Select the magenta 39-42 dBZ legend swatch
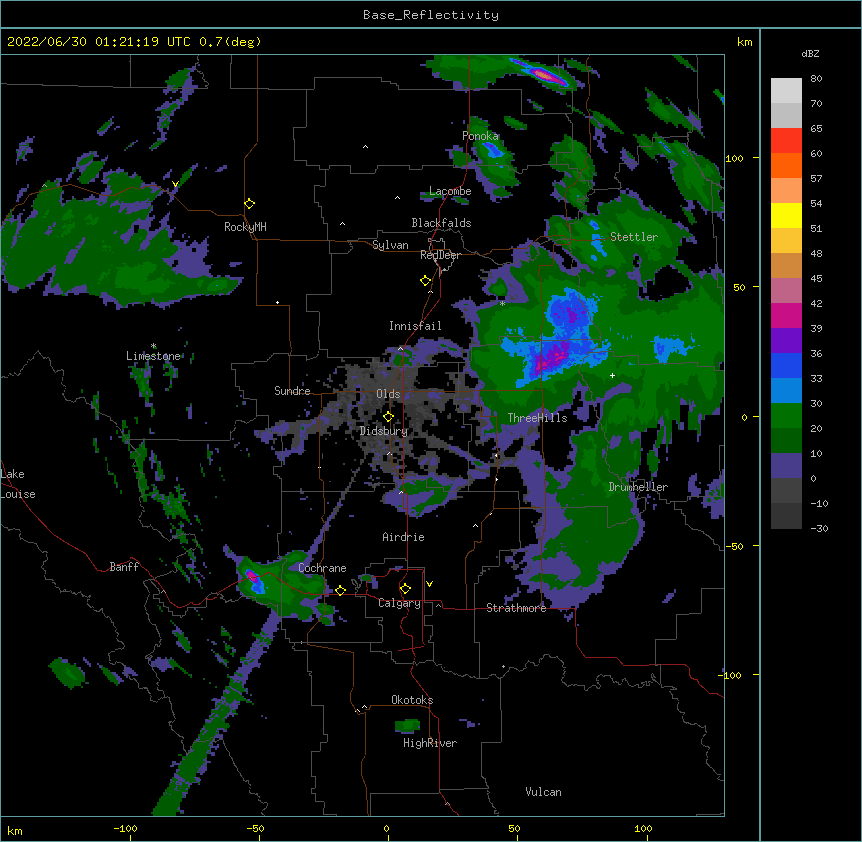 click(x=786, y=315)
